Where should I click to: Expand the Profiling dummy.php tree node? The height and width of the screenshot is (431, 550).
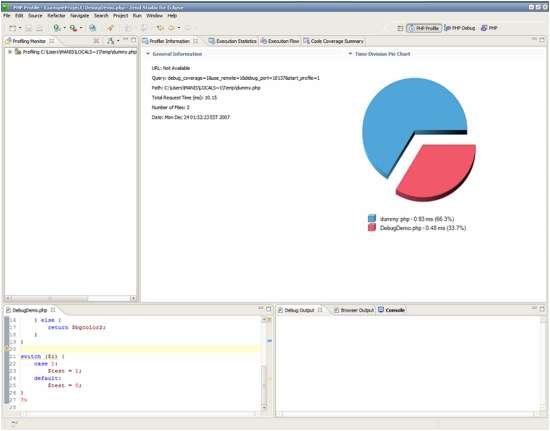(x=10, y=52)
